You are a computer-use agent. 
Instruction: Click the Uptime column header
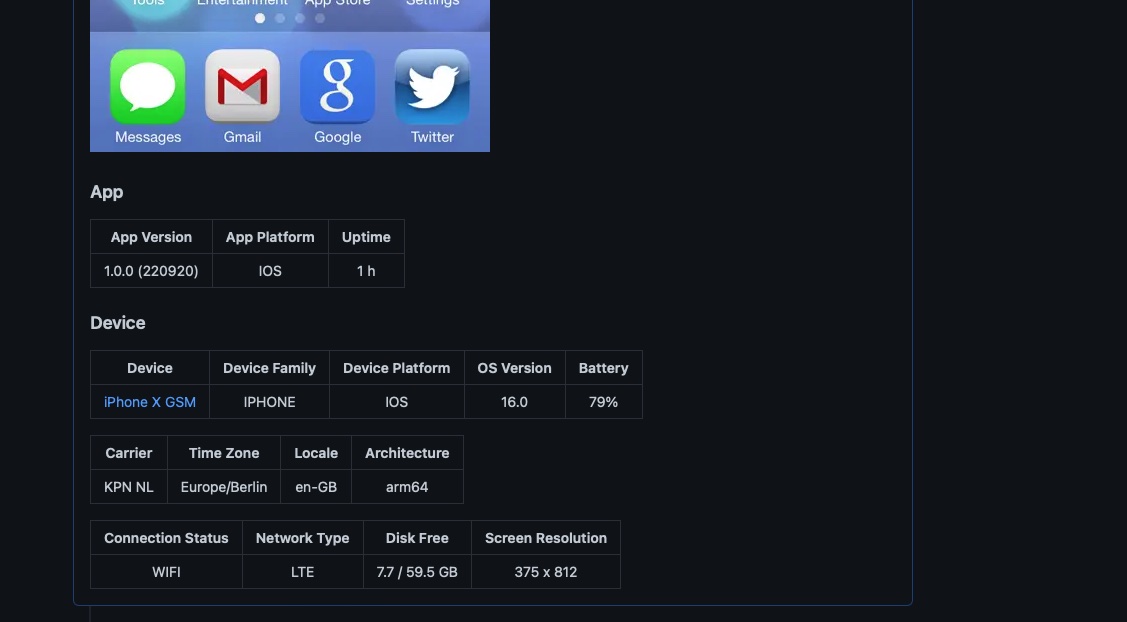[366, 237]
